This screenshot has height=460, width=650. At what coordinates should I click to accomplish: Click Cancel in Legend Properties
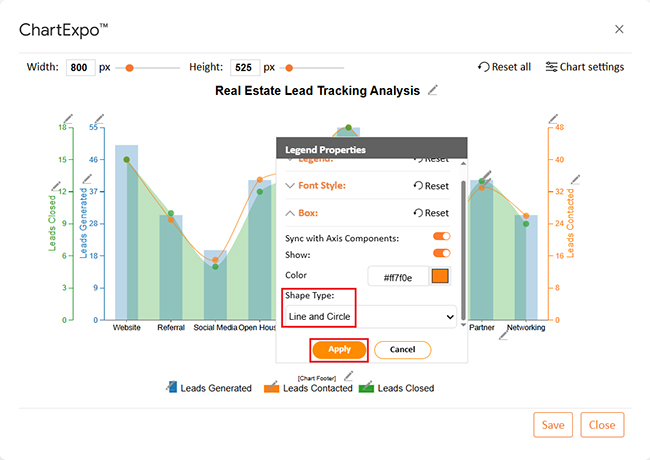pyautogui.click(x=402, y=350)
